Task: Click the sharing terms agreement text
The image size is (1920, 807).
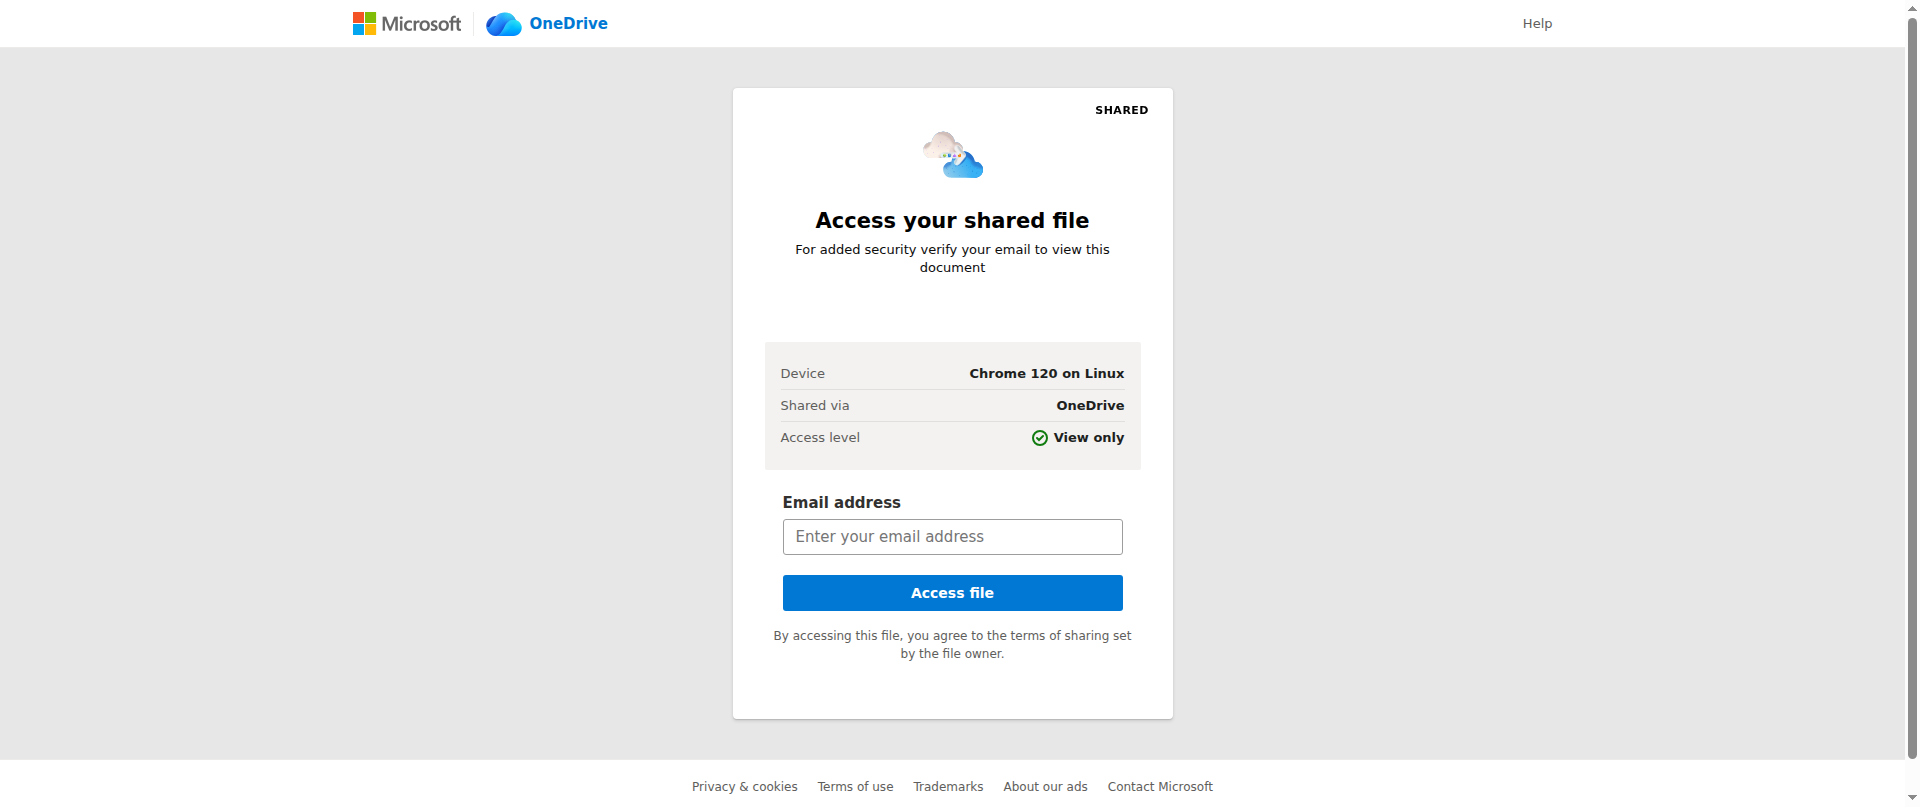Action: 952,645
